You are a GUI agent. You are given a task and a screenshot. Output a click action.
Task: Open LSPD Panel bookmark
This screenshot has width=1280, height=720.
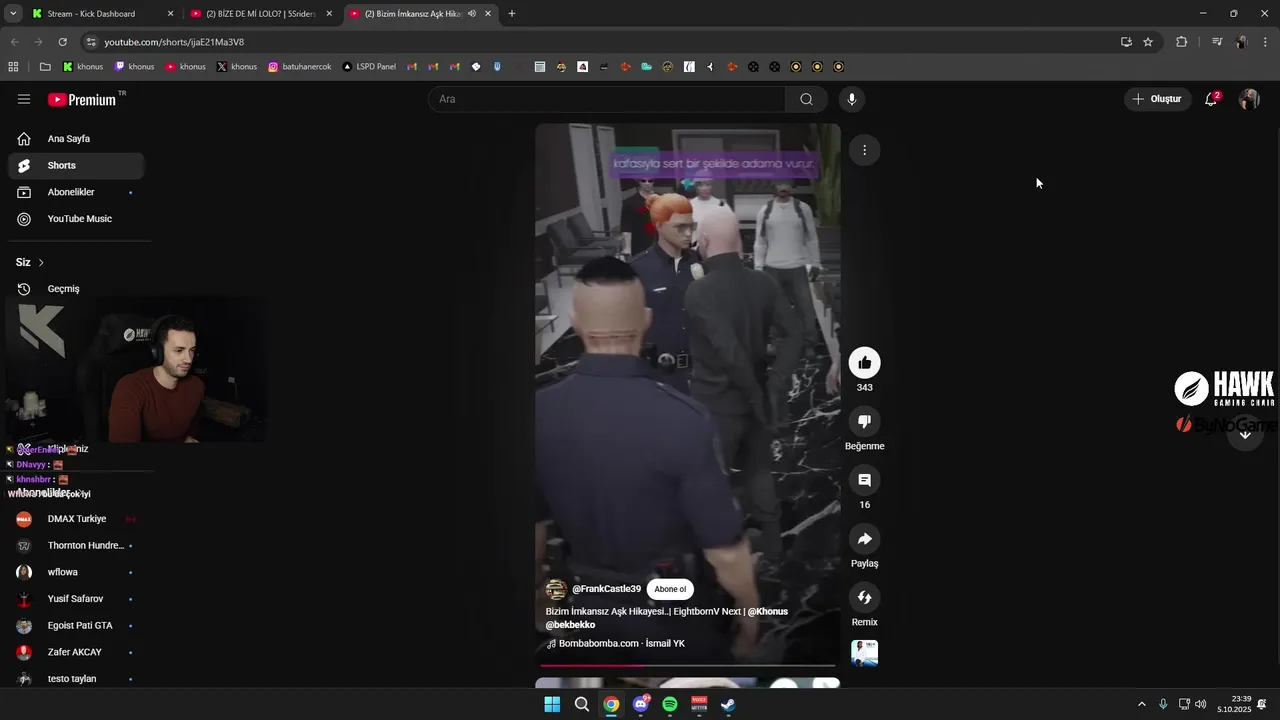[x=369, y=67]
